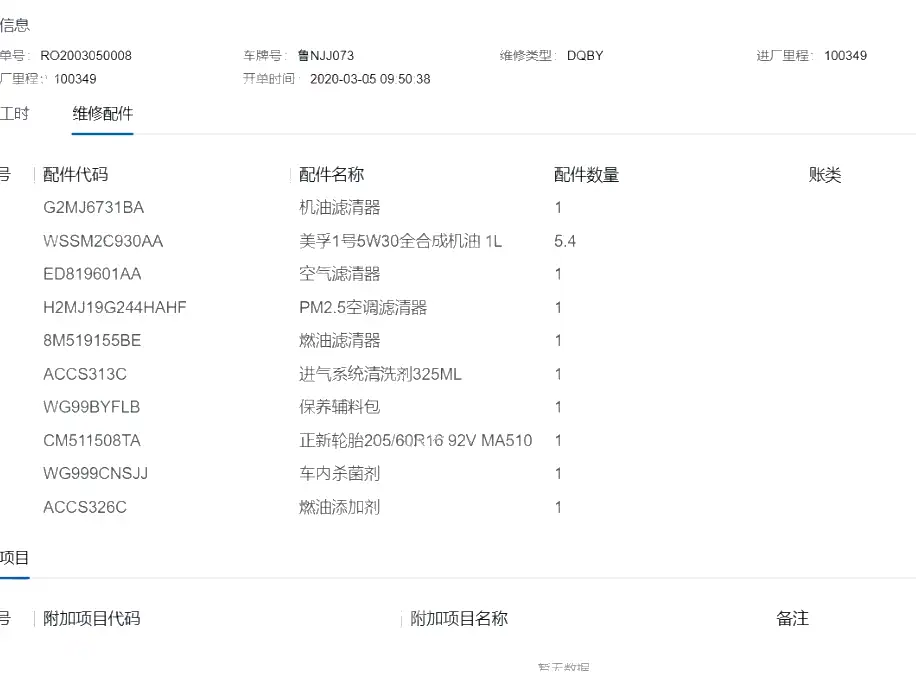Click the 配件名称 column header

[x=331, y=174]
